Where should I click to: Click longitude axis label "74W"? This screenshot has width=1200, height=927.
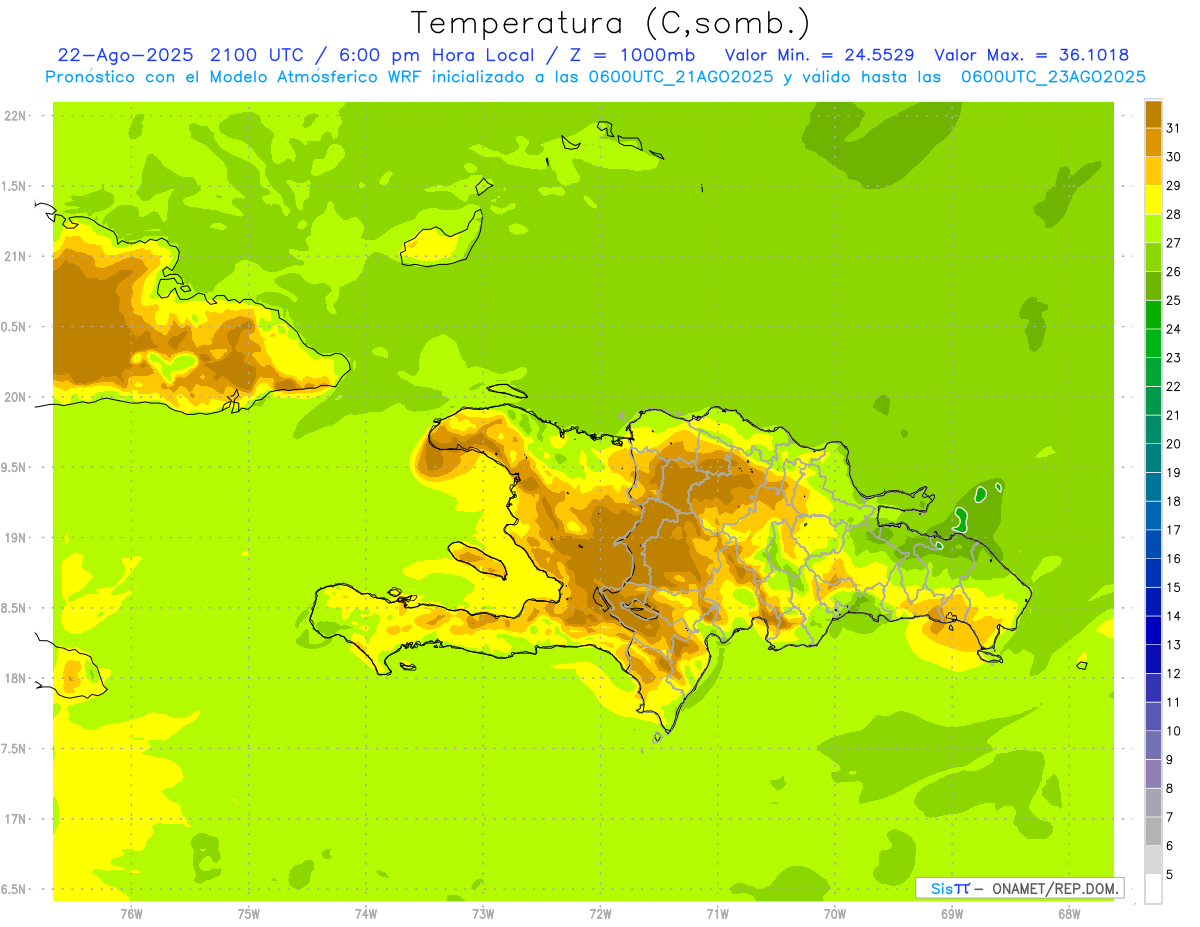[366, 913]
